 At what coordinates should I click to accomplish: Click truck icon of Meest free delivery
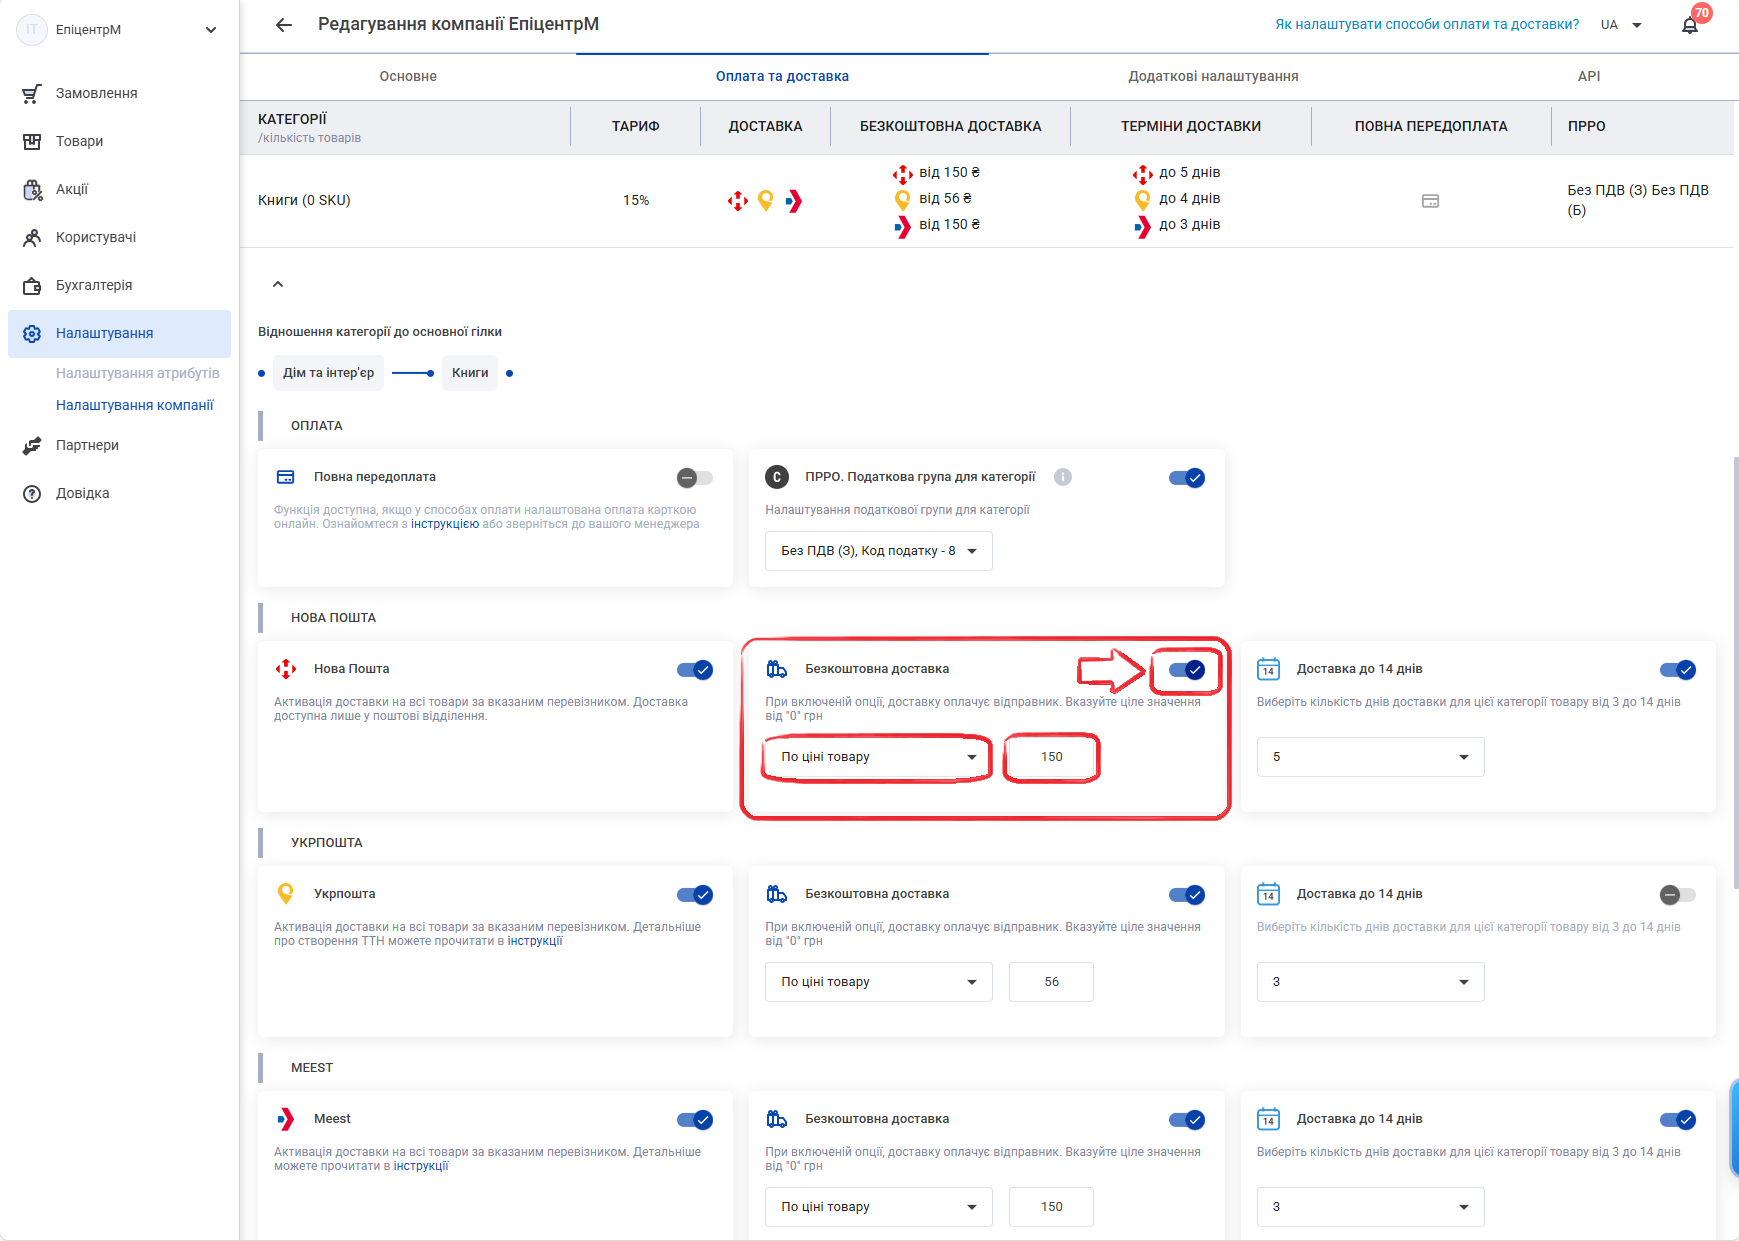click(777, 1119)
